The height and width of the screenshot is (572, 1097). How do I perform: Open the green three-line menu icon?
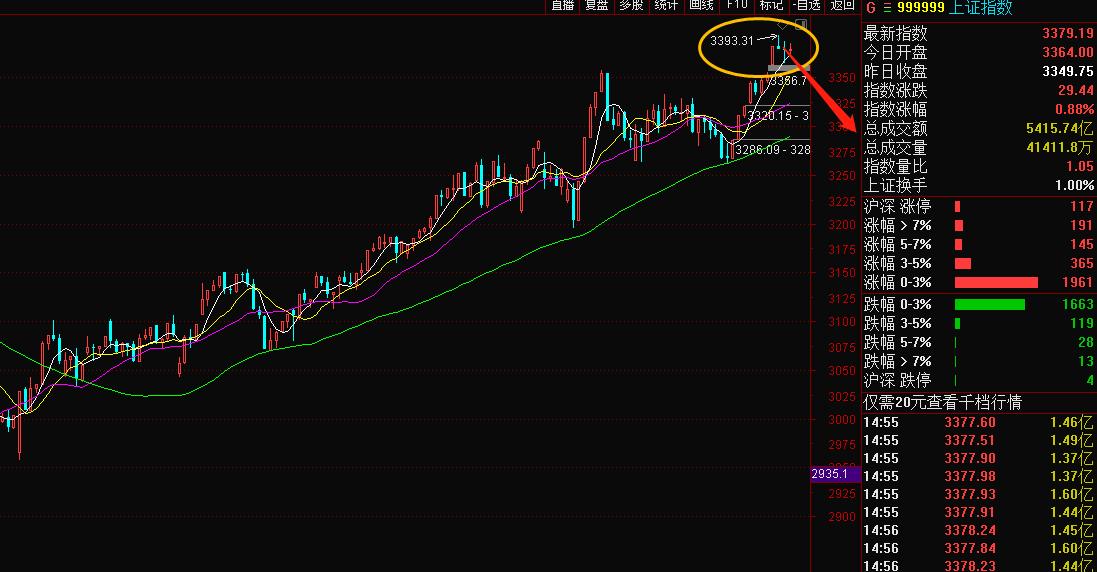click(x=886, y=8)
